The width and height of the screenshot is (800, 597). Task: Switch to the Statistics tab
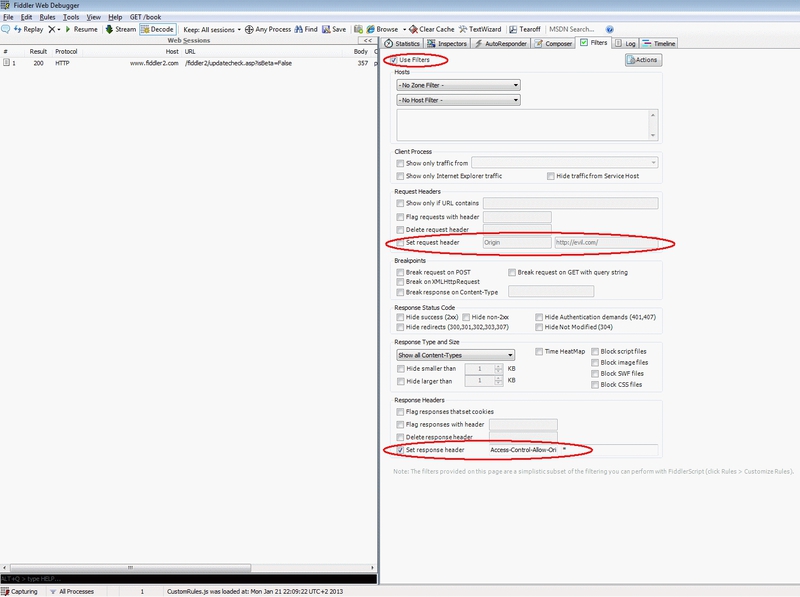click(x=402, y=44)
